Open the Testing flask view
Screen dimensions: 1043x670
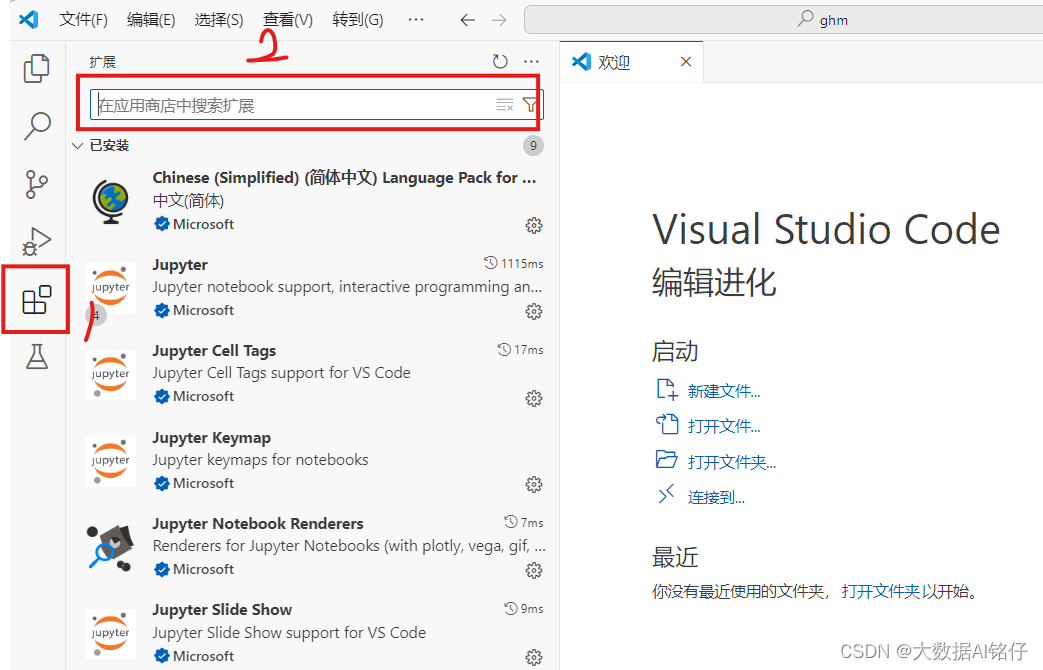(37, 357)
